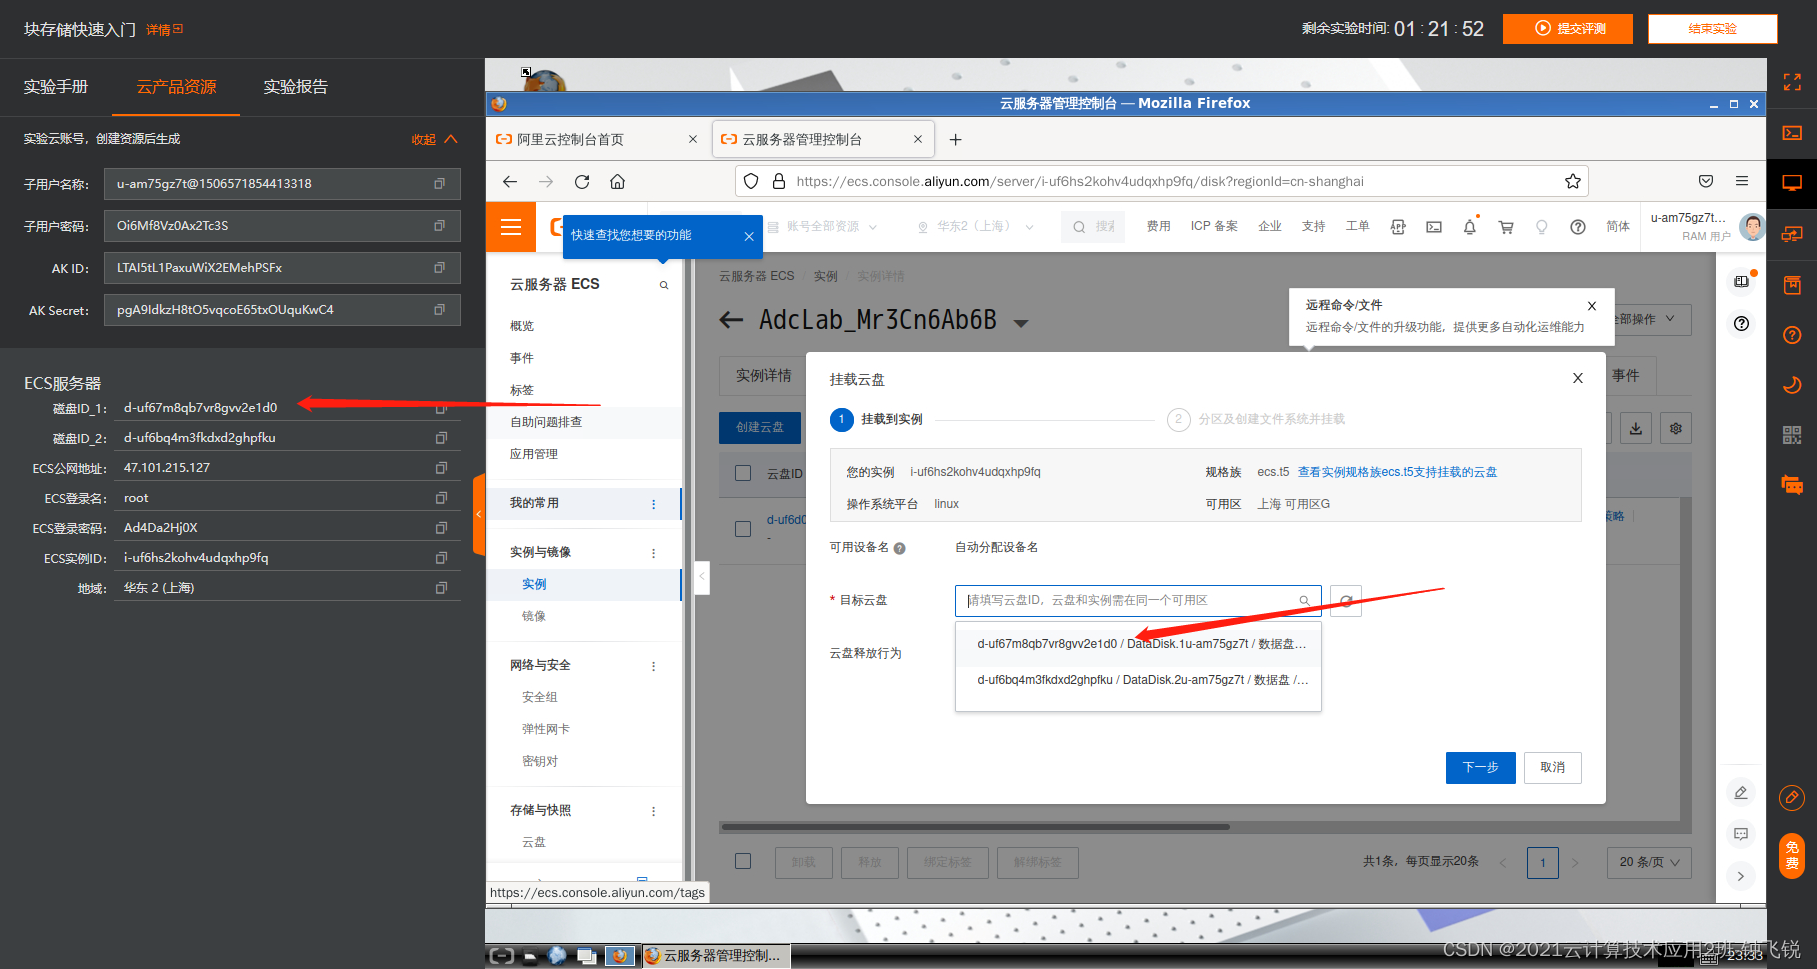The height and width of the screenshot is (969, 1817).
Task: Open Firefox hamburger menu
Action: (1742, 182)
